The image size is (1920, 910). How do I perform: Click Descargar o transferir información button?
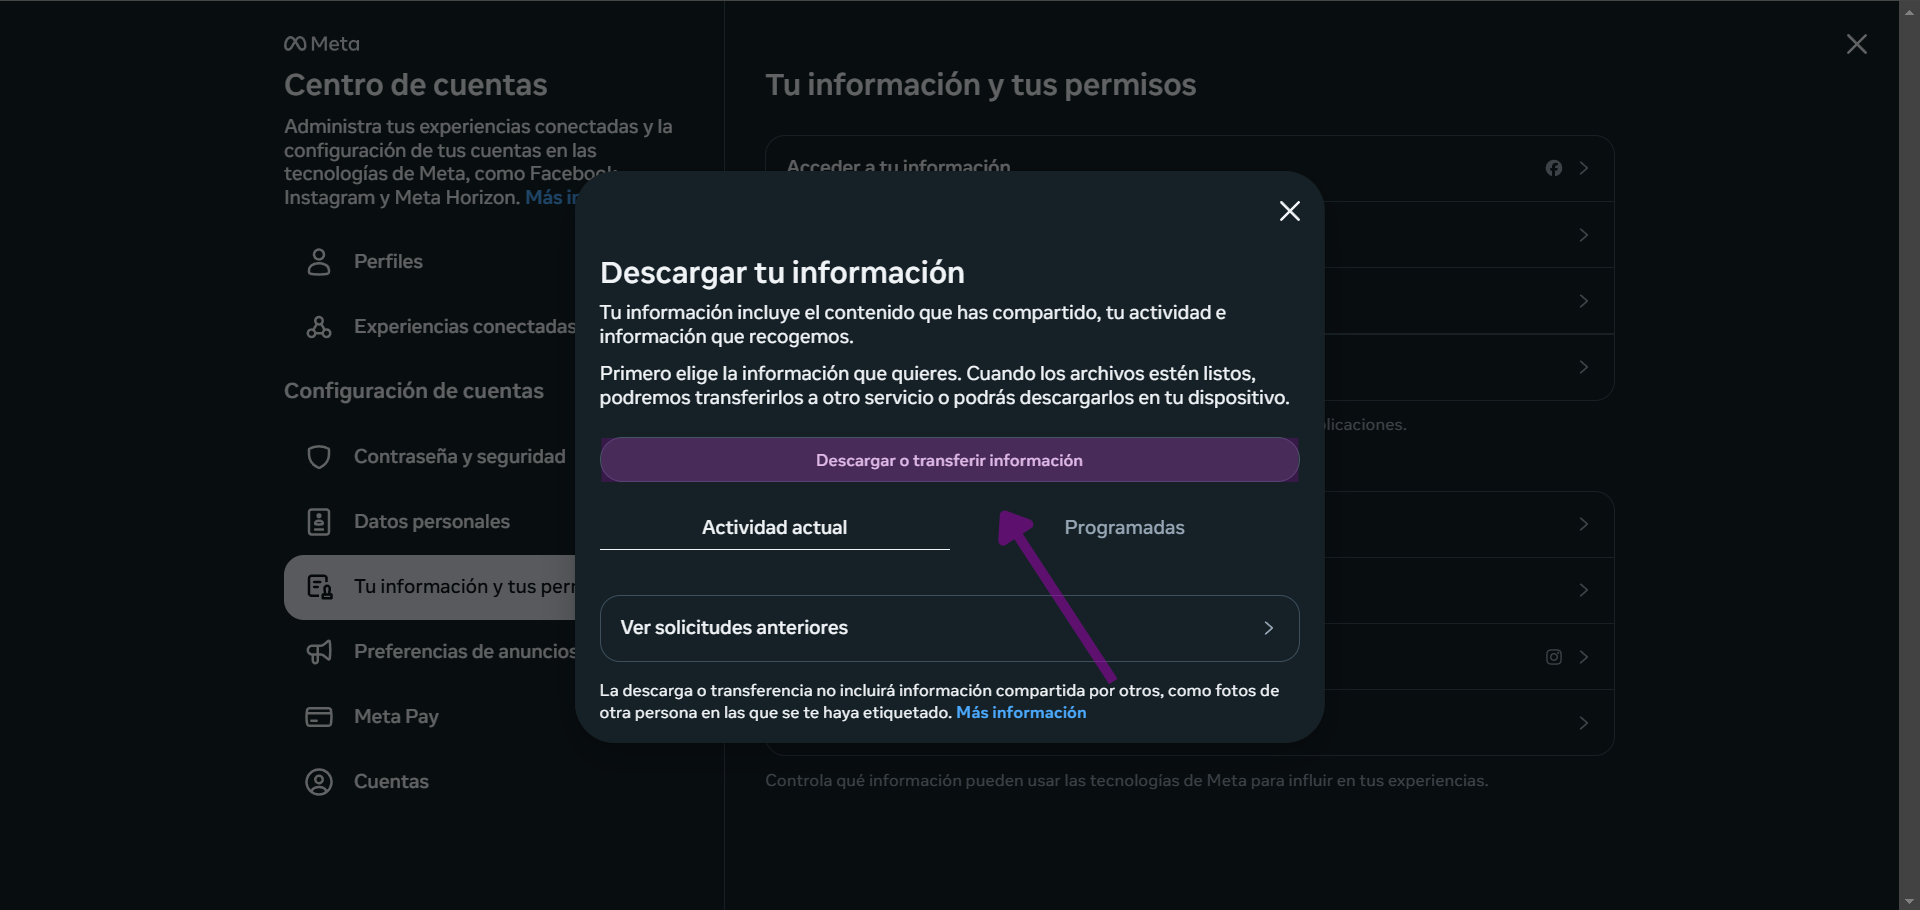coord(949,460)
